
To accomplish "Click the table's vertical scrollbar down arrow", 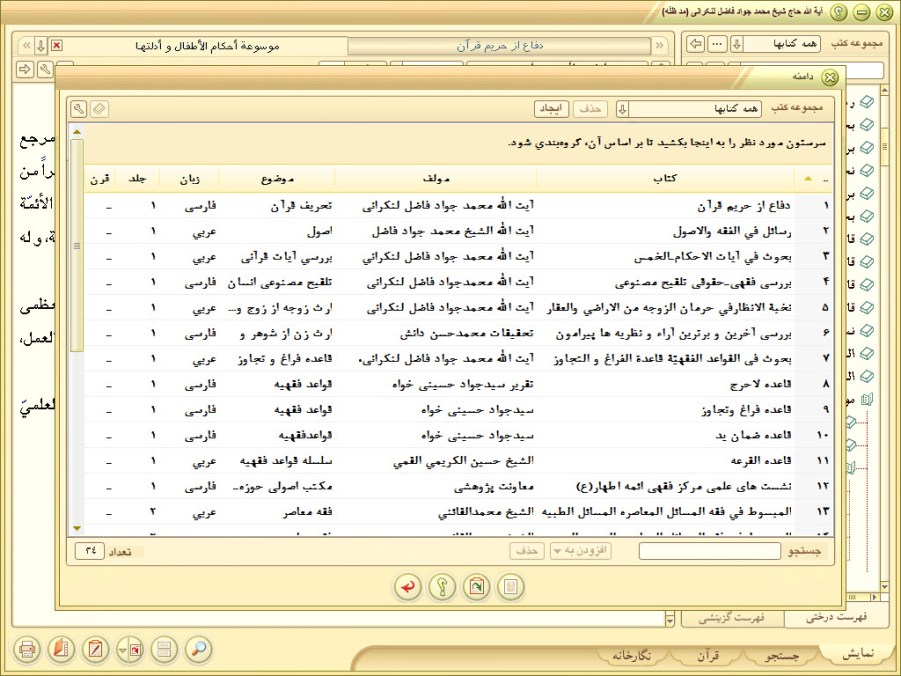I will 77,527.
